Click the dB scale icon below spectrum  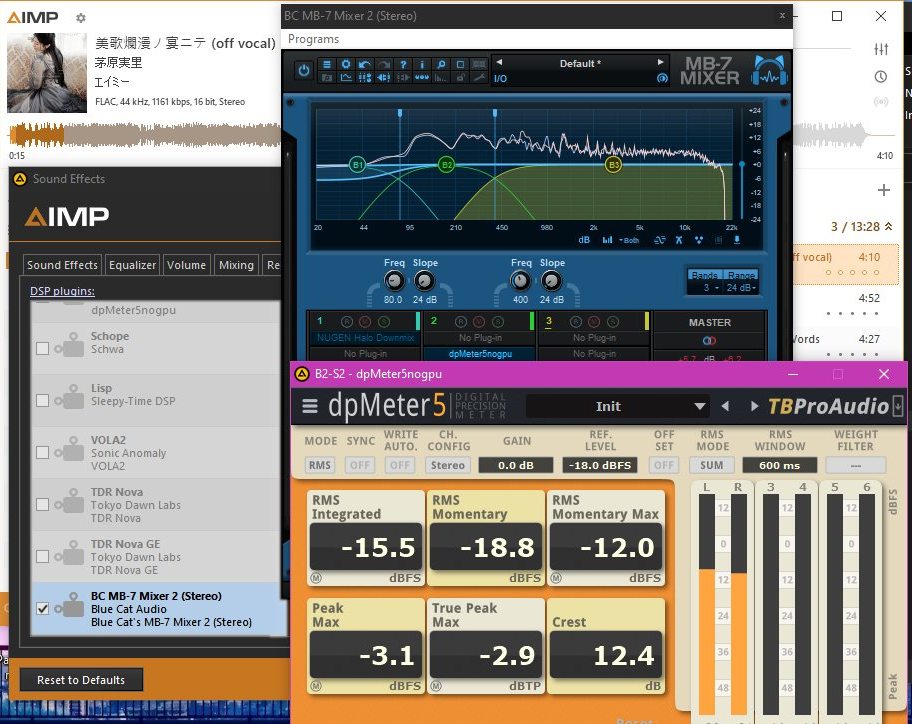584,240
